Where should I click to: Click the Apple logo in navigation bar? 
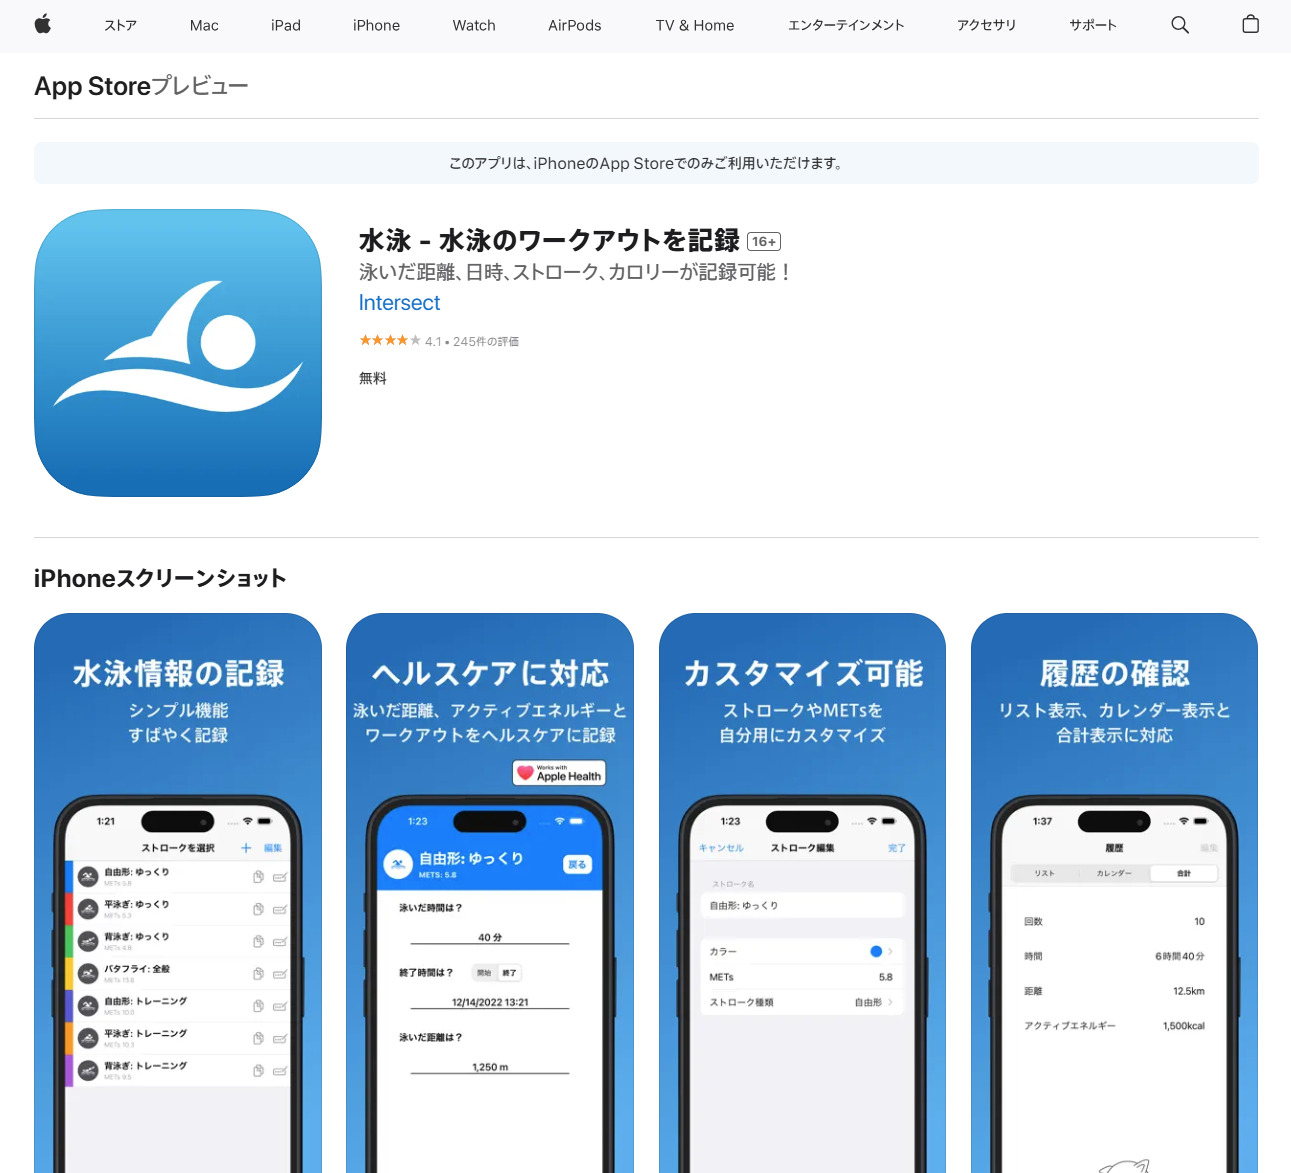pyautogui.click(x=43, y=25)
